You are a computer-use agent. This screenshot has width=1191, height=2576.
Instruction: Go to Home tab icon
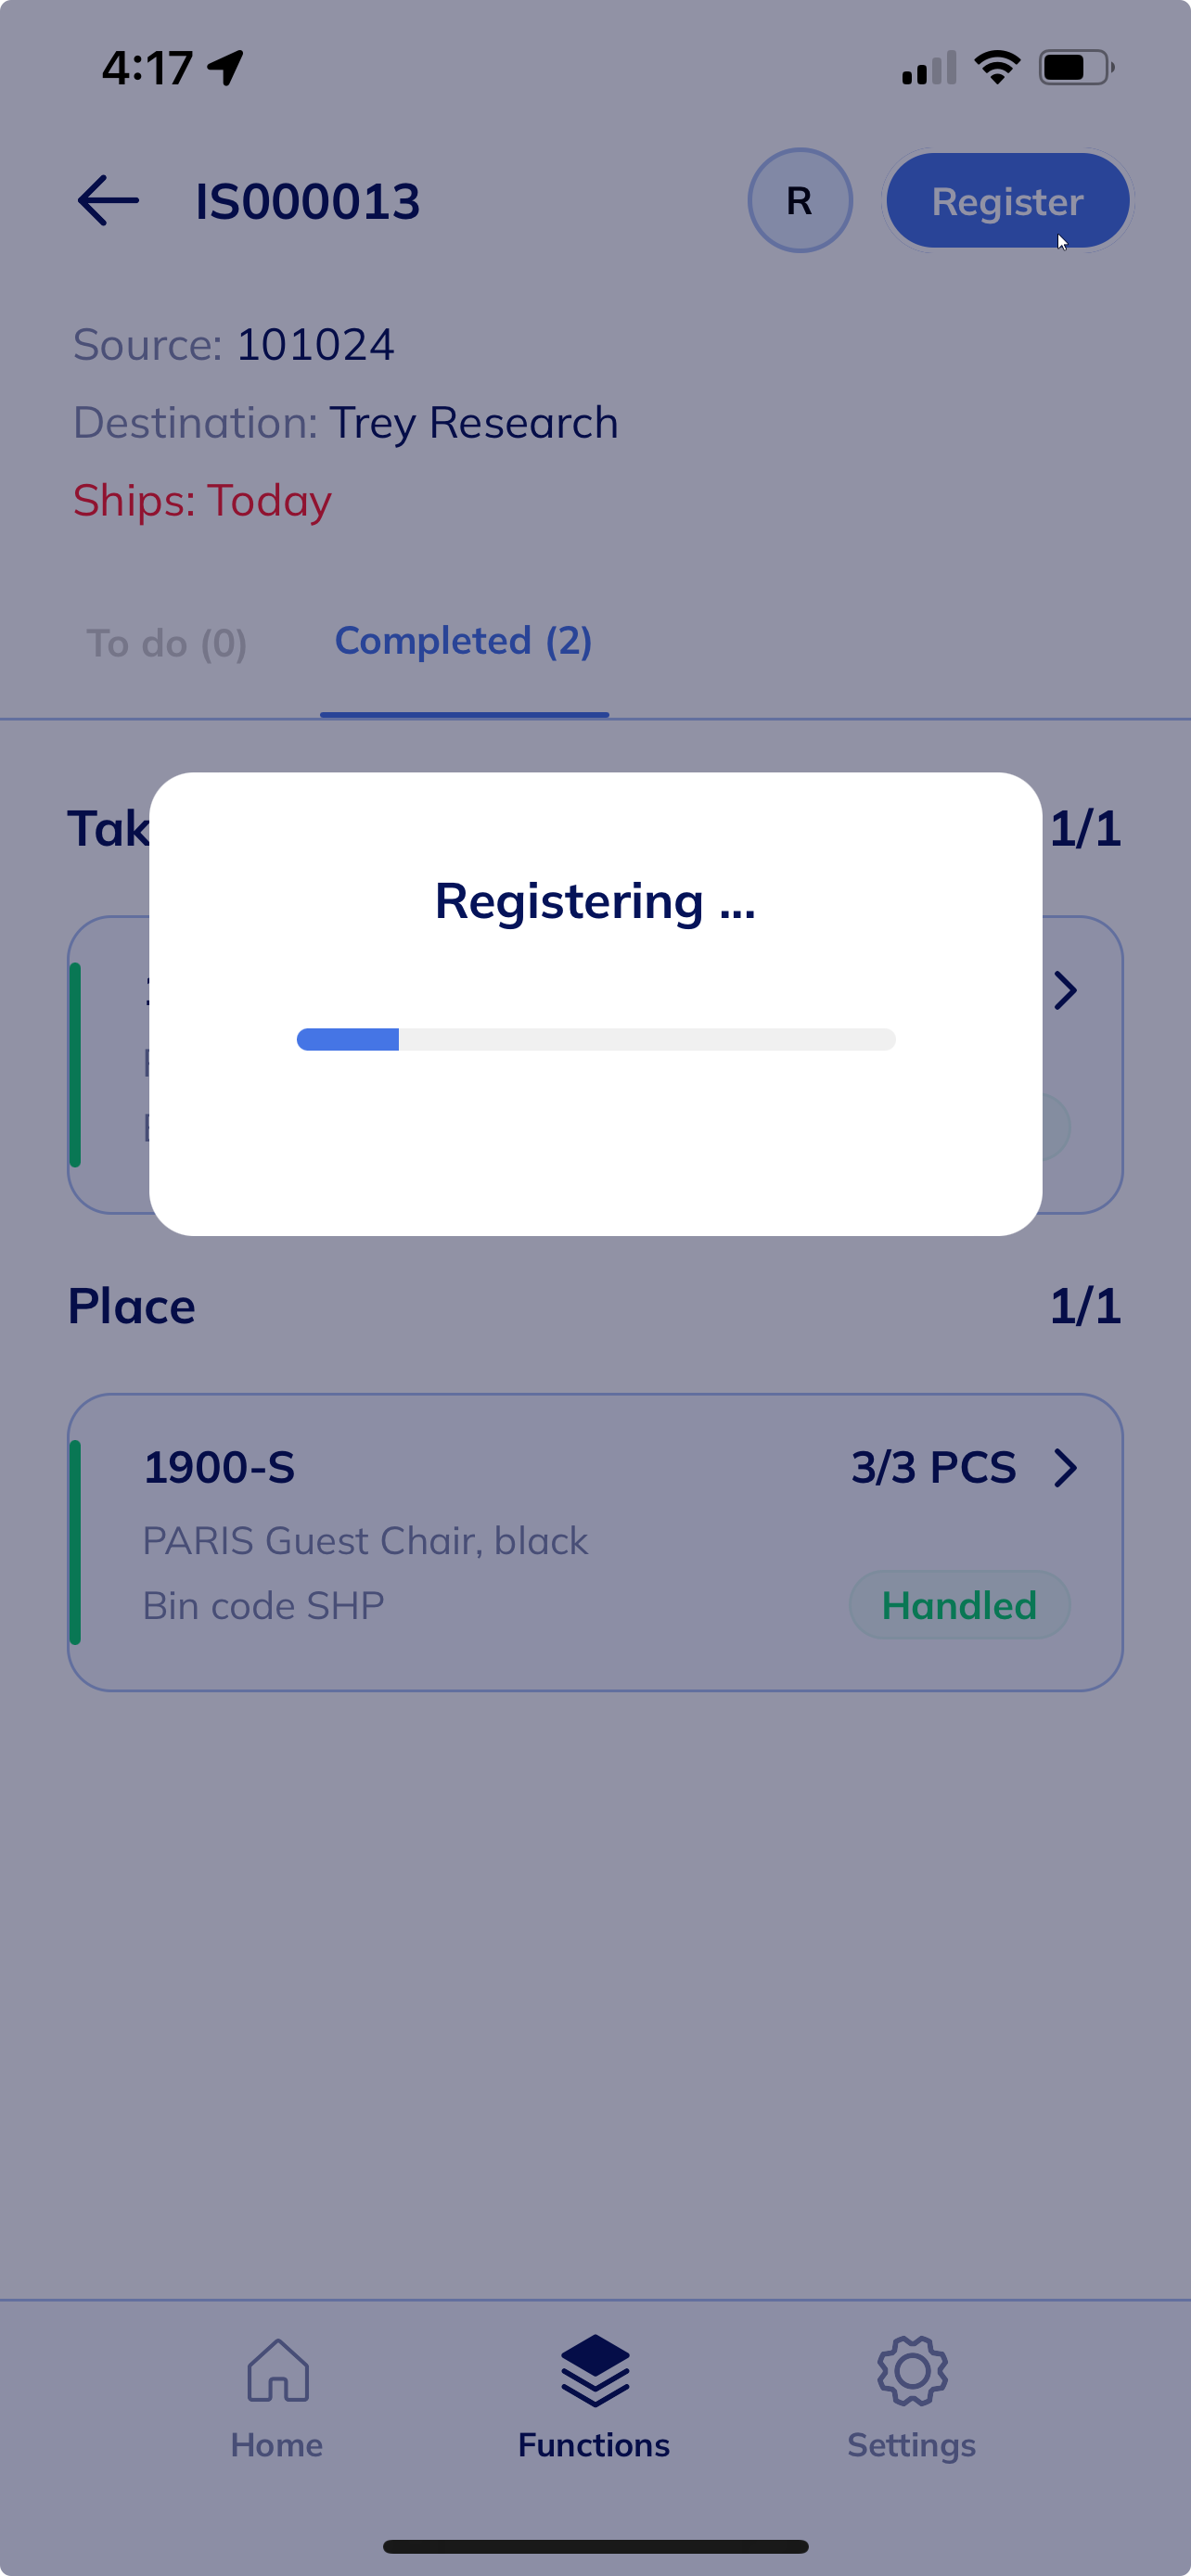(x=278, y=2369)
